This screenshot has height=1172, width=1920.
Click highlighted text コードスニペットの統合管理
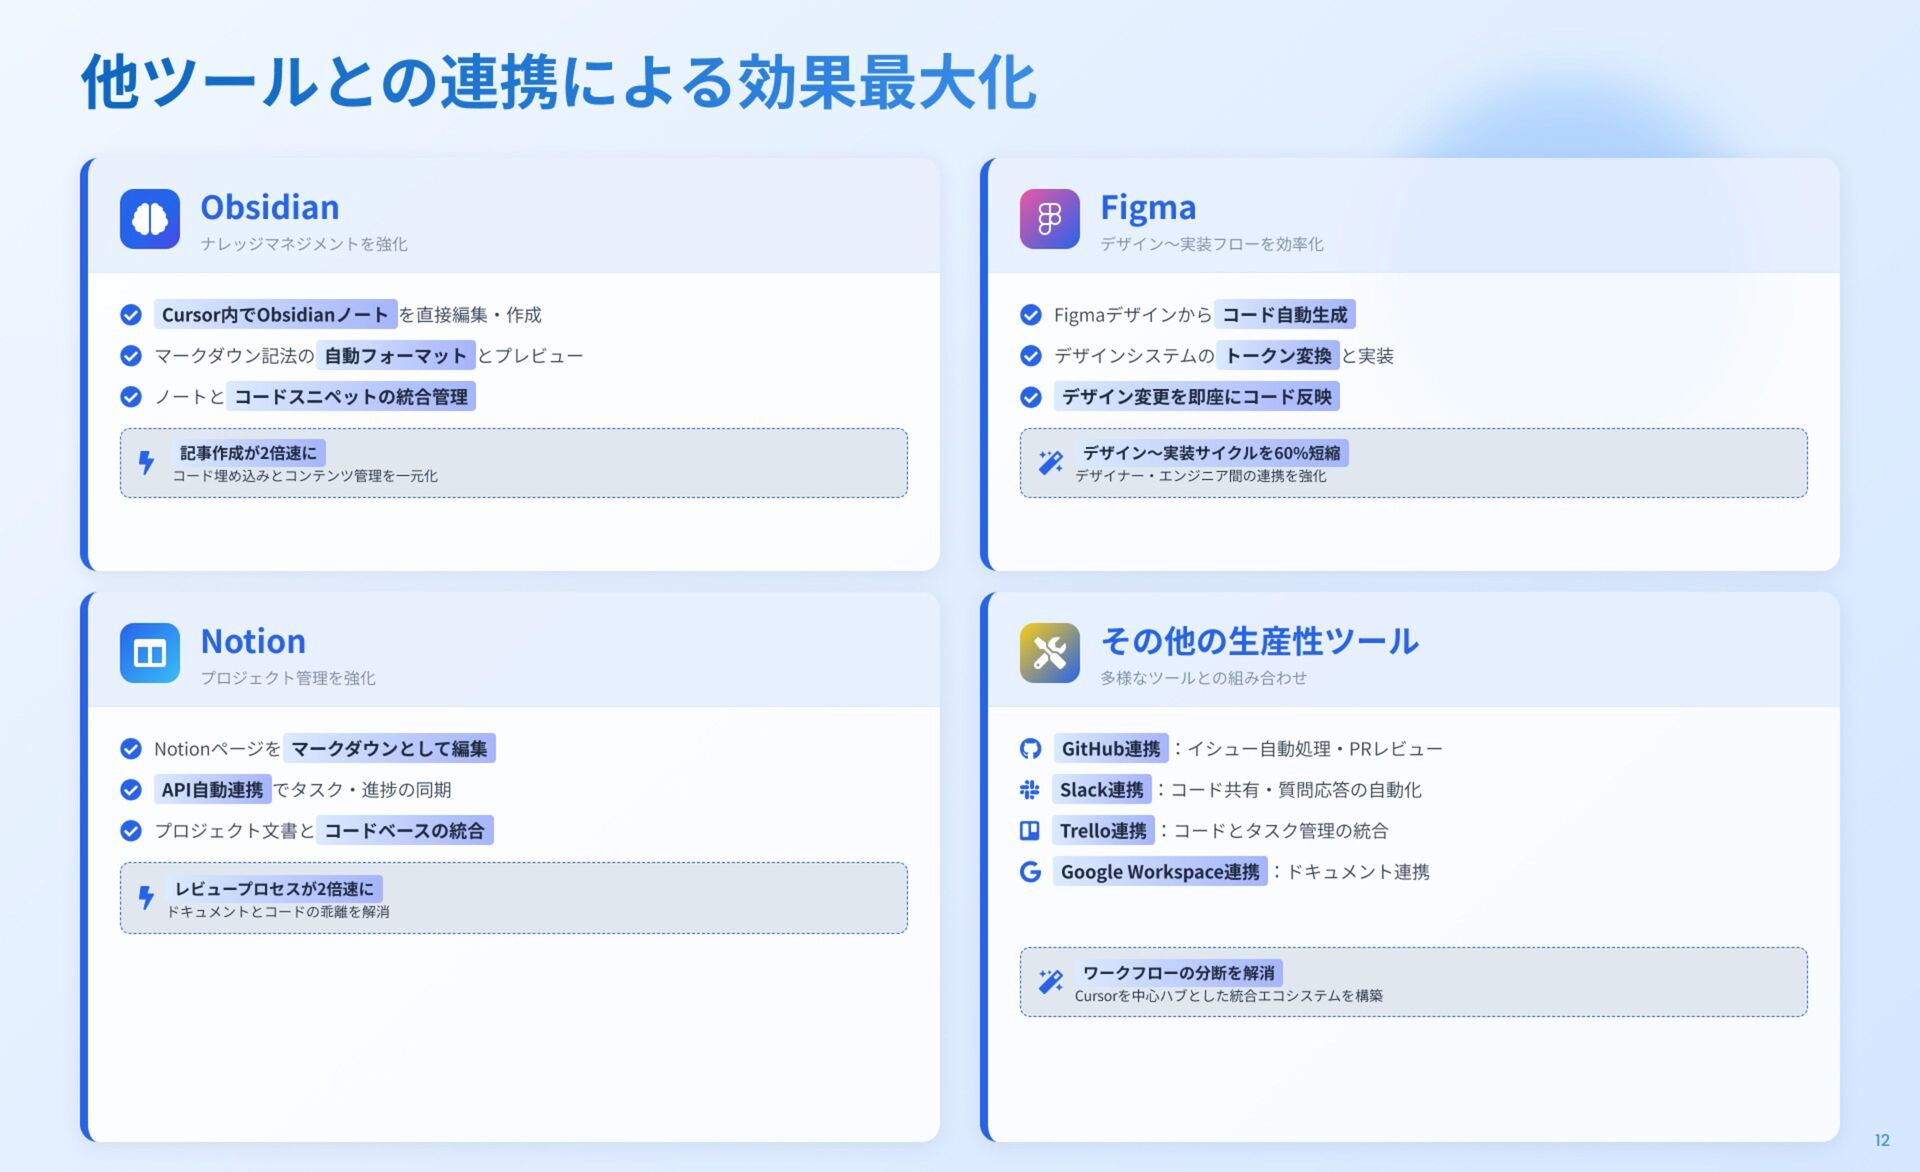click(x=351, y=397)
